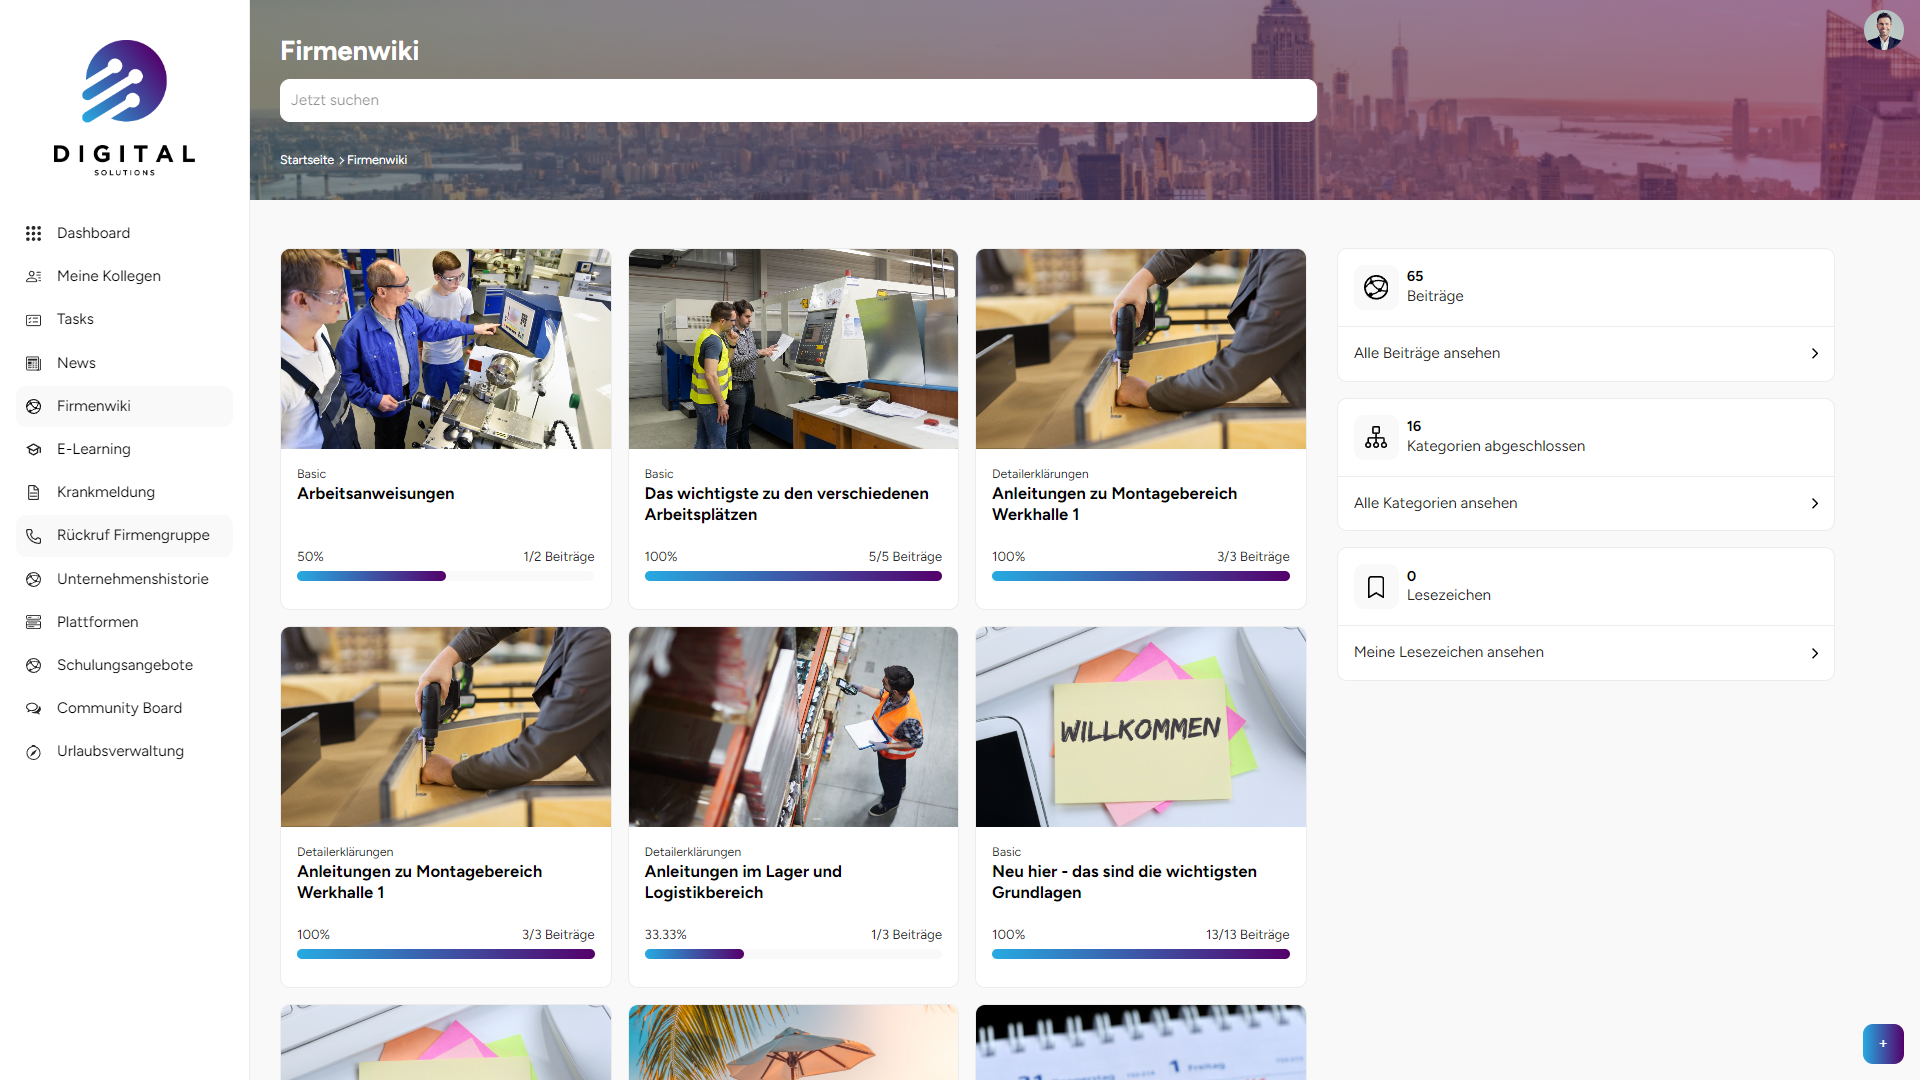Click the Plattformen sidebar icon
The width and height of the screenshot is (1920, 1080).
tap(33, 622)
